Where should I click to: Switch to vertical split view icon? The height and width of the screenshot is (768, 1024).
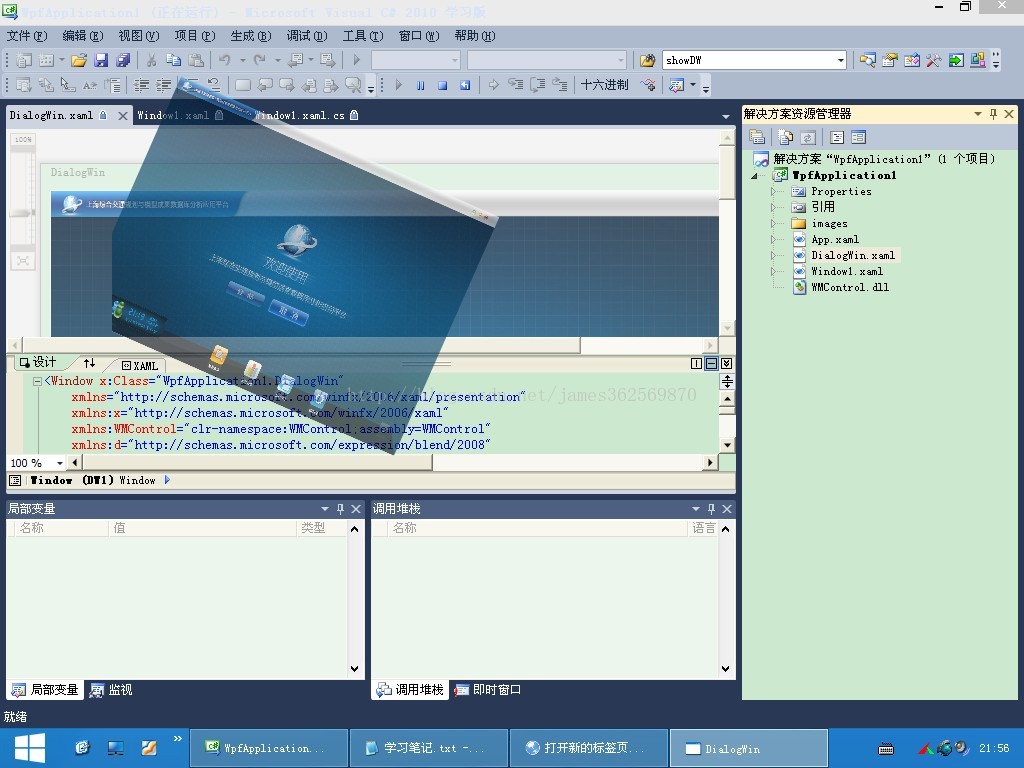pyautogui.click(x=697, y=364)
